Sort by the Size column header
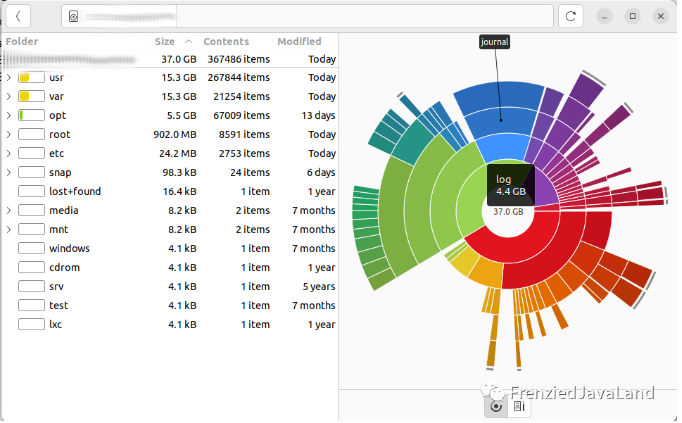This screenshot has height=423, width=682. tap(174, 42)
